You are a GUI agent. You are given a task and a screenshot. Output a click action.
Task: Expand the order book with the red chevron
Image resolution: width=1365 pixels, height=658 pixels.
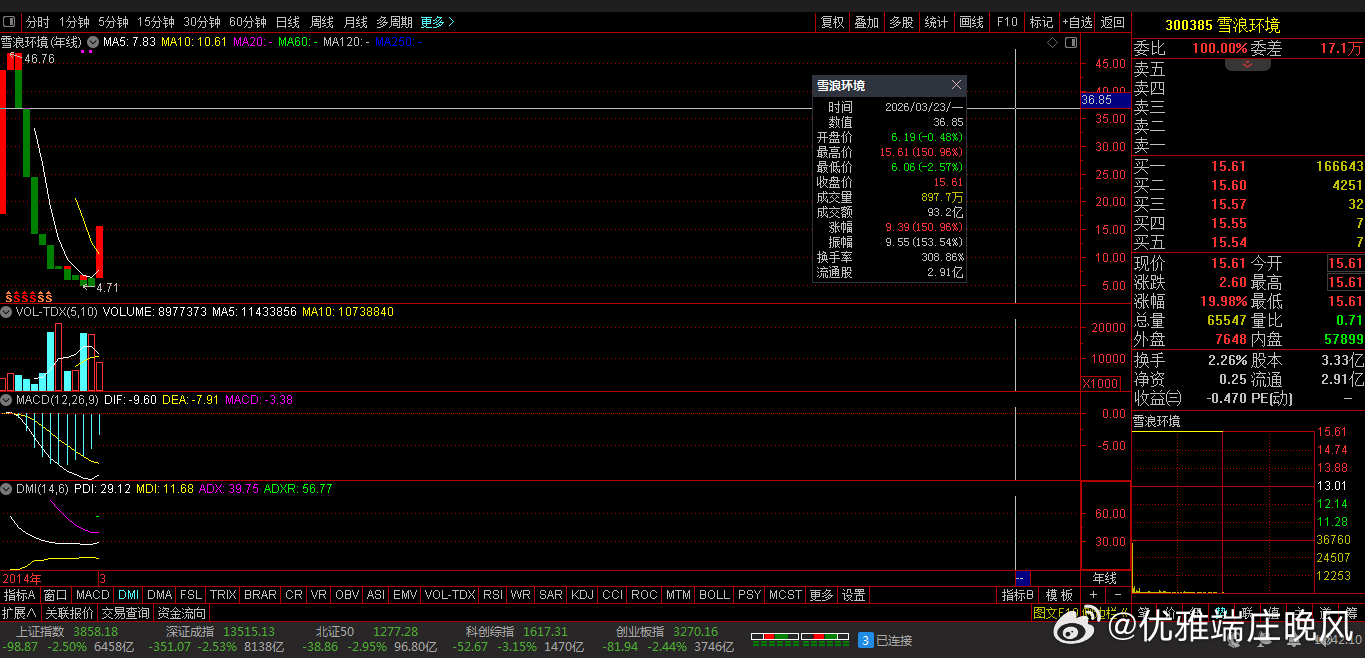(1247, 64)
